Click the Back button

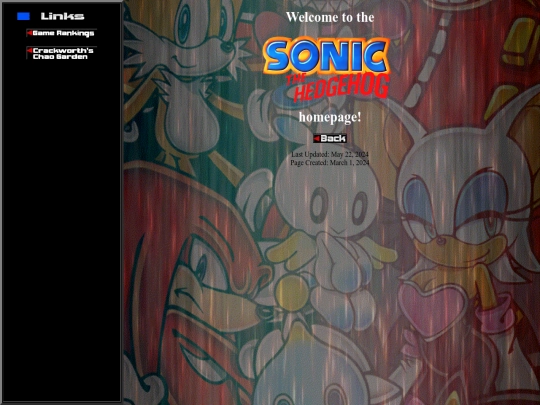click(x=330, y=138)
